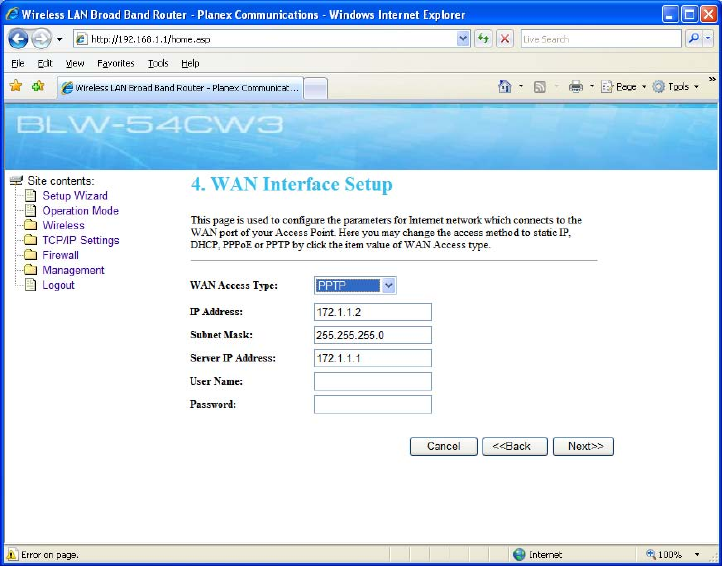Click the Print icon
722x566 pixels.
click(x=576, y=87)
